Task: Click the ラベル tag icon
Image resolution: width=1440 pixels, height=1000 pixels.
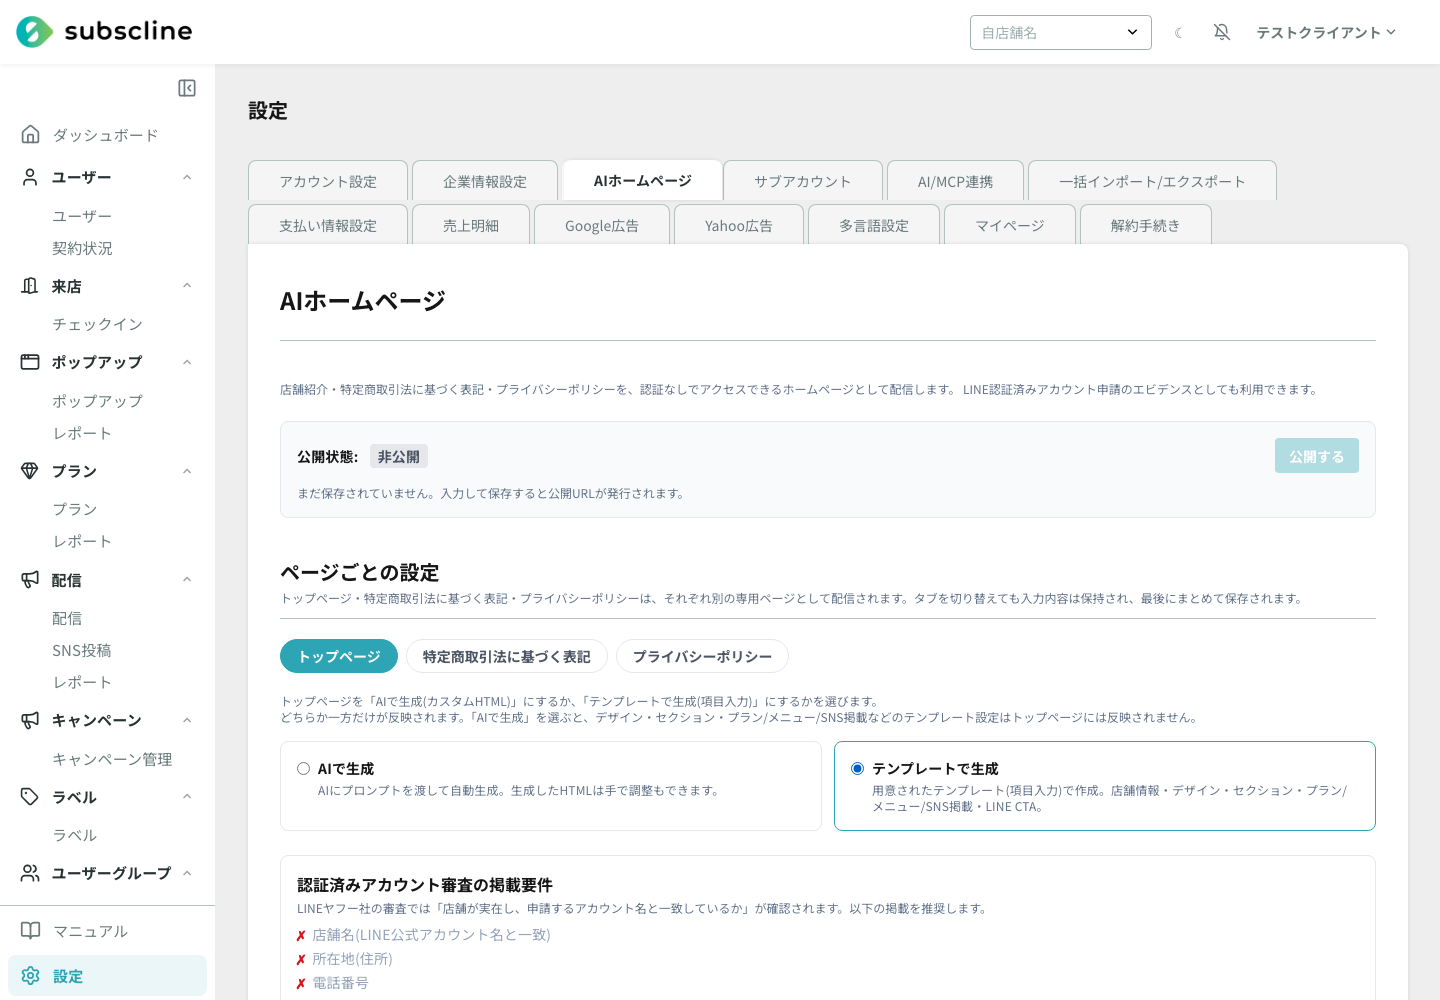Action: [x=31, y=797]
